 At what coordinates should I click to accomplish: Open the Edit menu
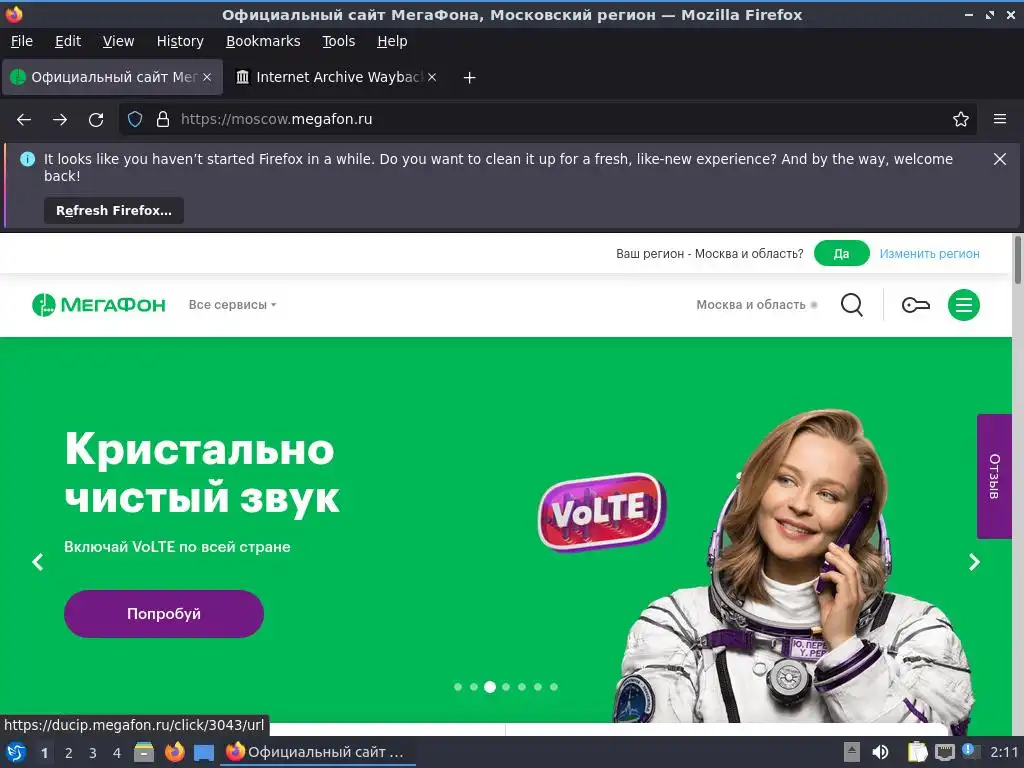click(68, 41)
